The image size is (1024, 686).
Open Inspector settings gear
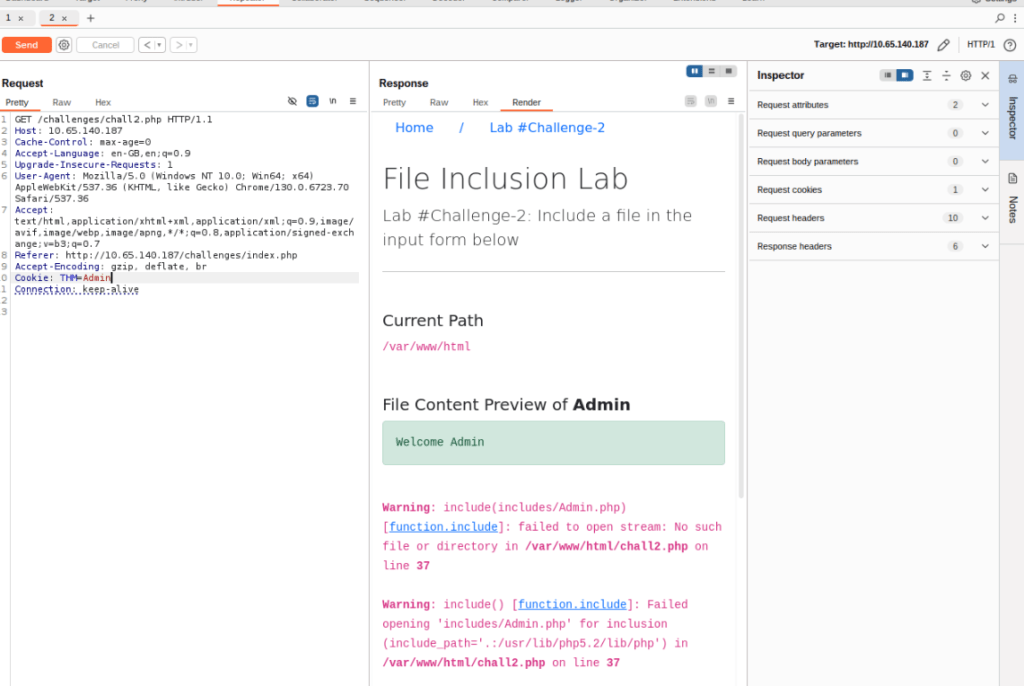coord(966,76)
